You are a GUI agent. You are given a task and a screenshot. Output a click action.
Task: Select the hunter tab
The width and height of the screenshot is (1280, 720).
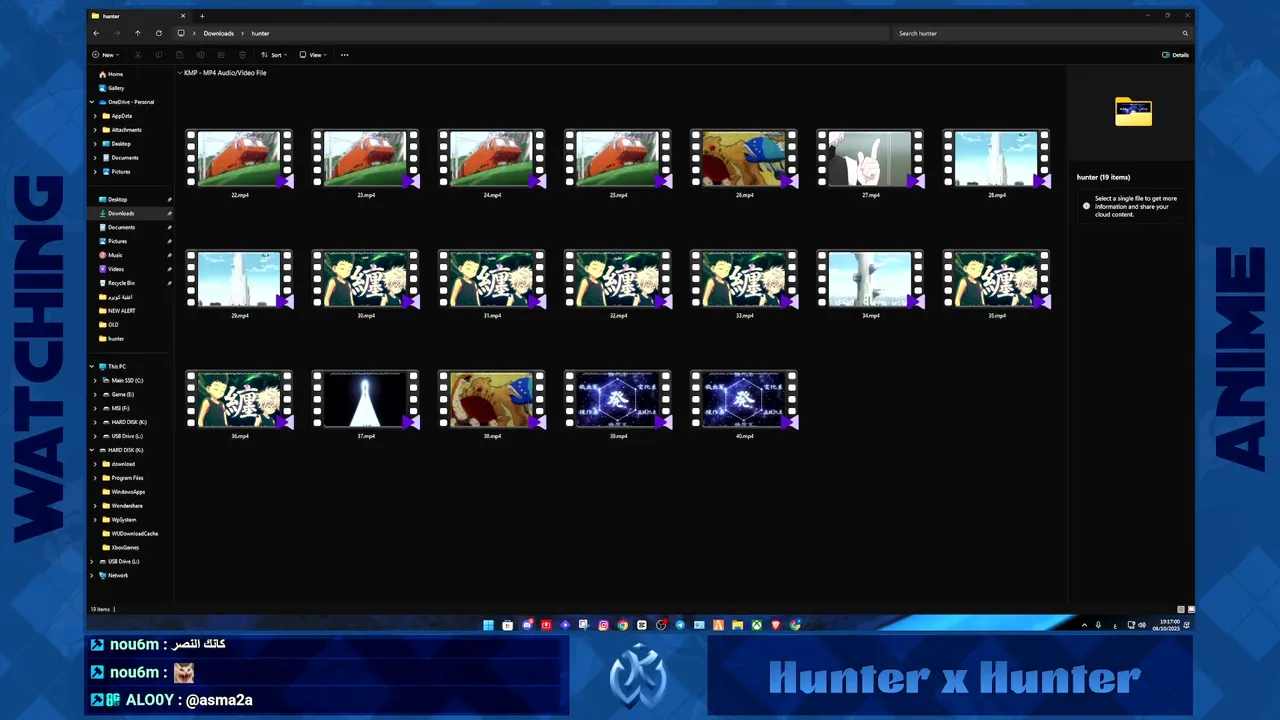[138, 16]
